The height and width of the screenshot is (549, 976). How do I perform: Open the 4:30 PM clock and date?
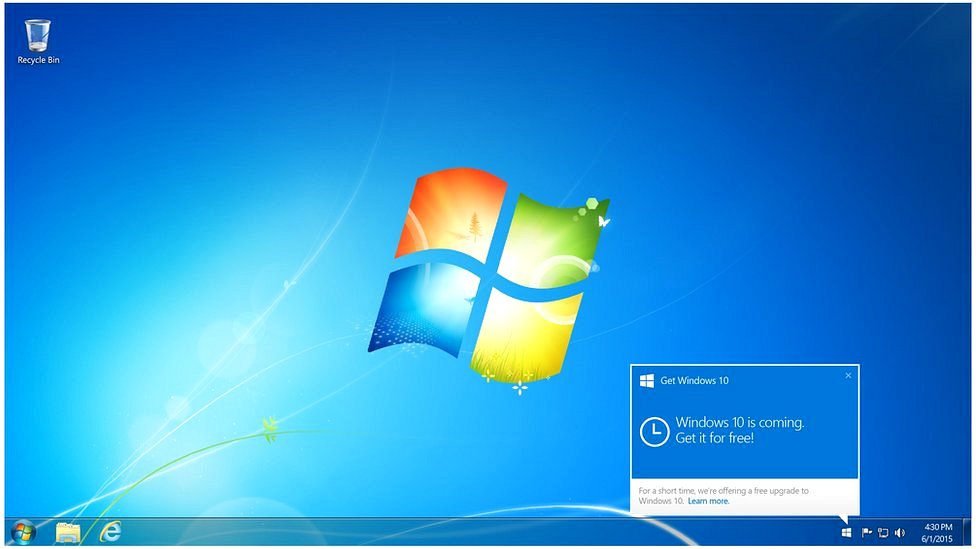click(937, 533)
